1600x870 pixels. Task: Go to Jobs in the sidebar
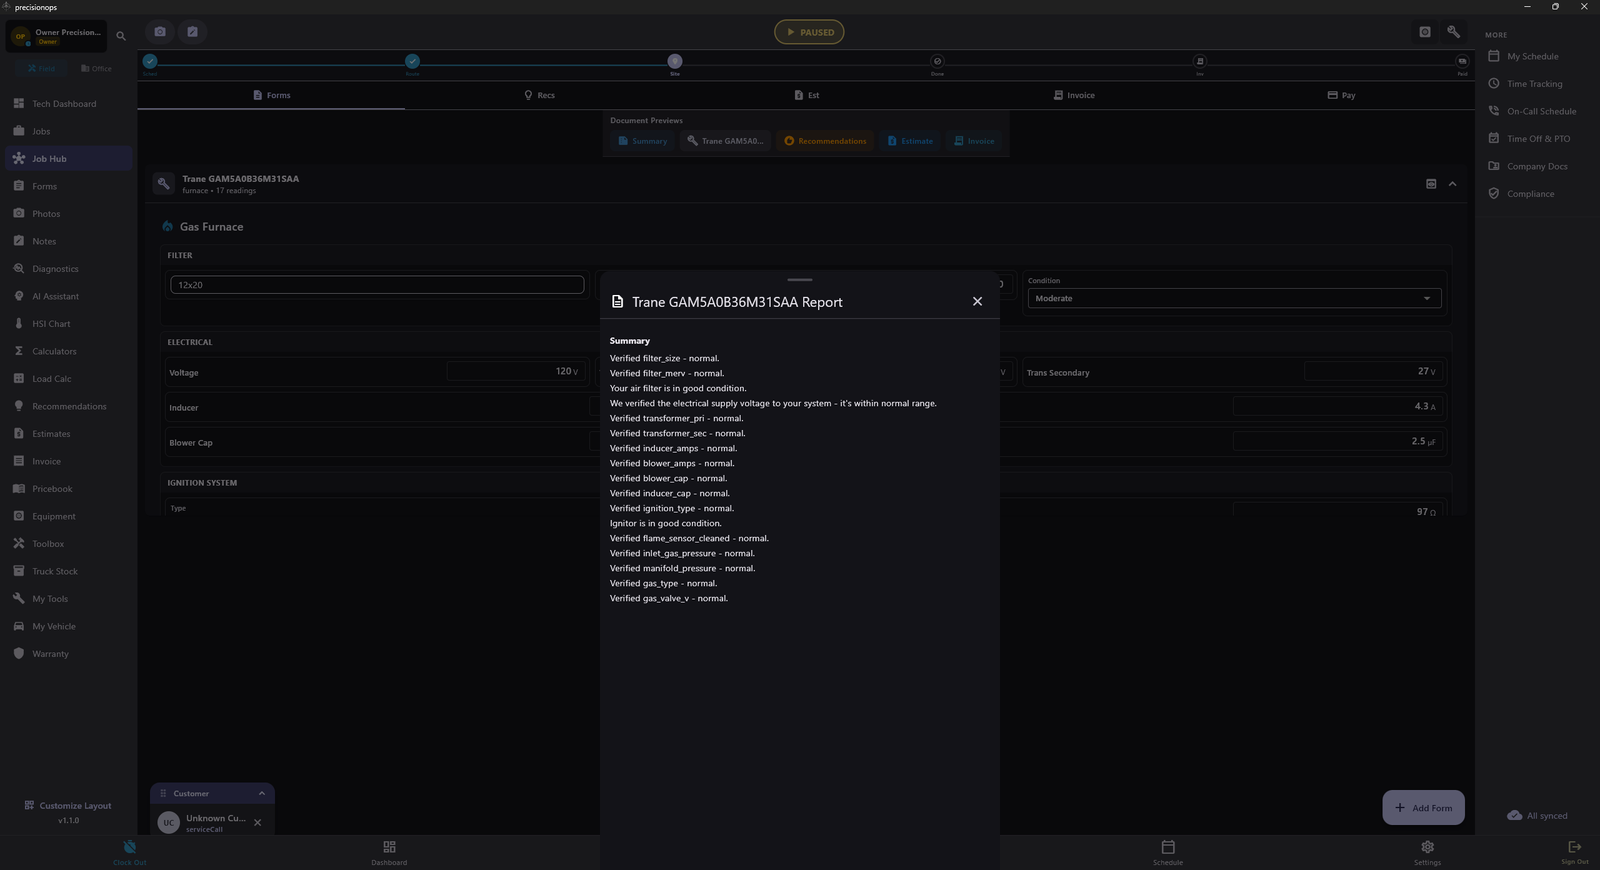pyautogui.click(x=68, y=131)
